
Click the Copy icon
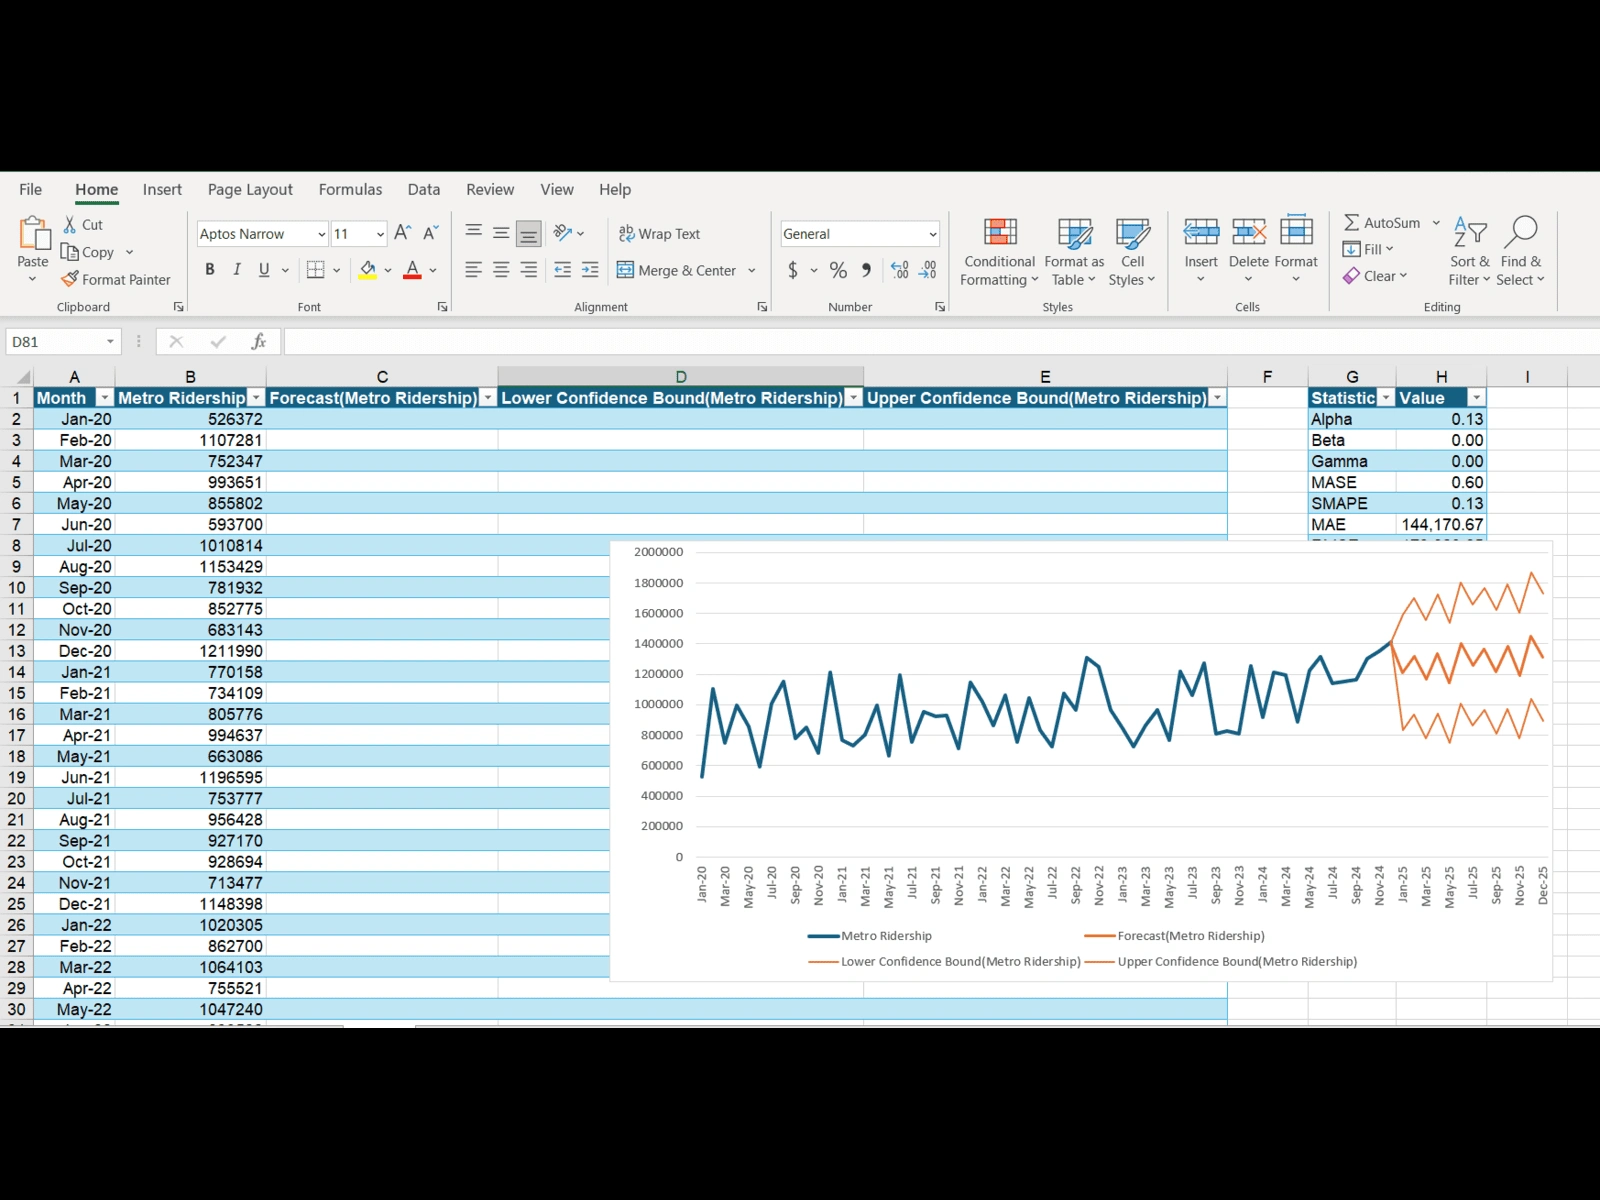70,252
